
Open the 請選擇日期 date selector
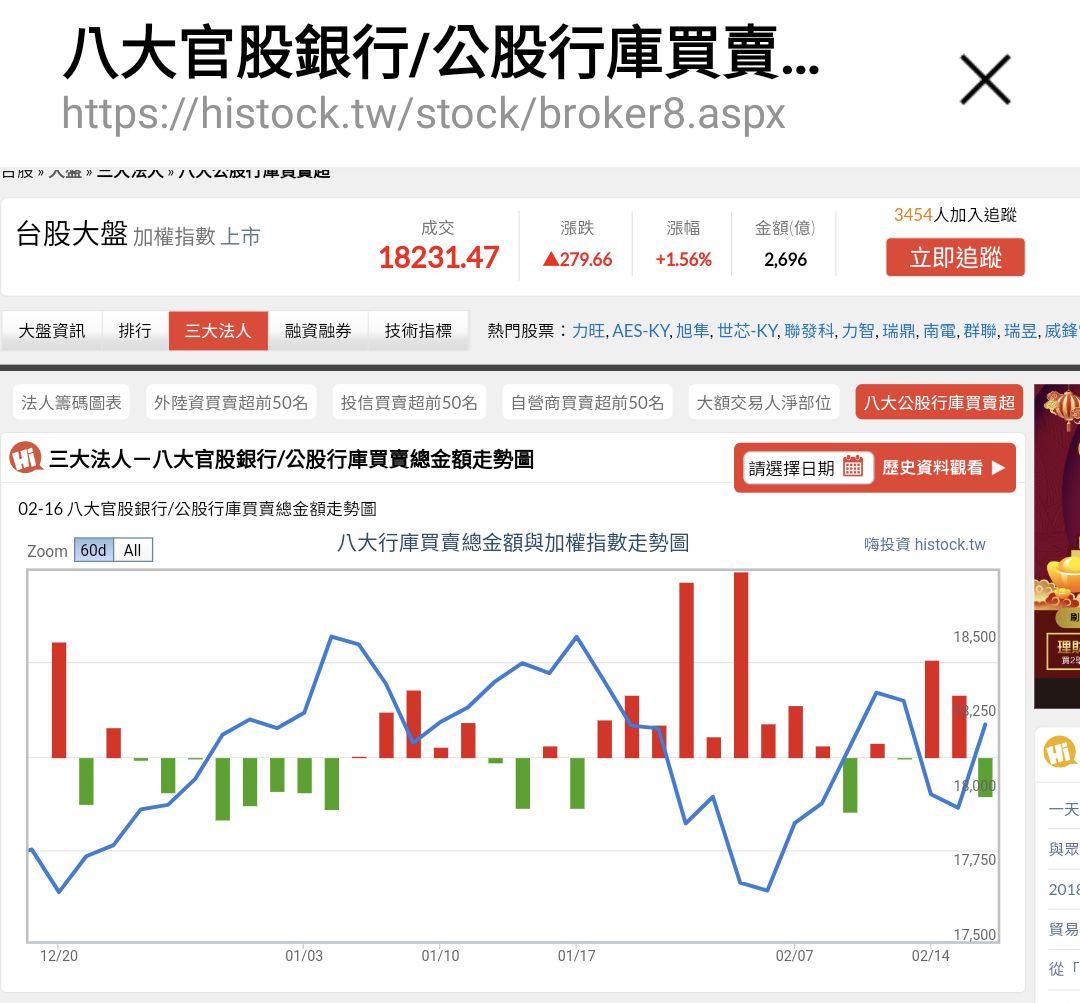[x=805, y=467]
